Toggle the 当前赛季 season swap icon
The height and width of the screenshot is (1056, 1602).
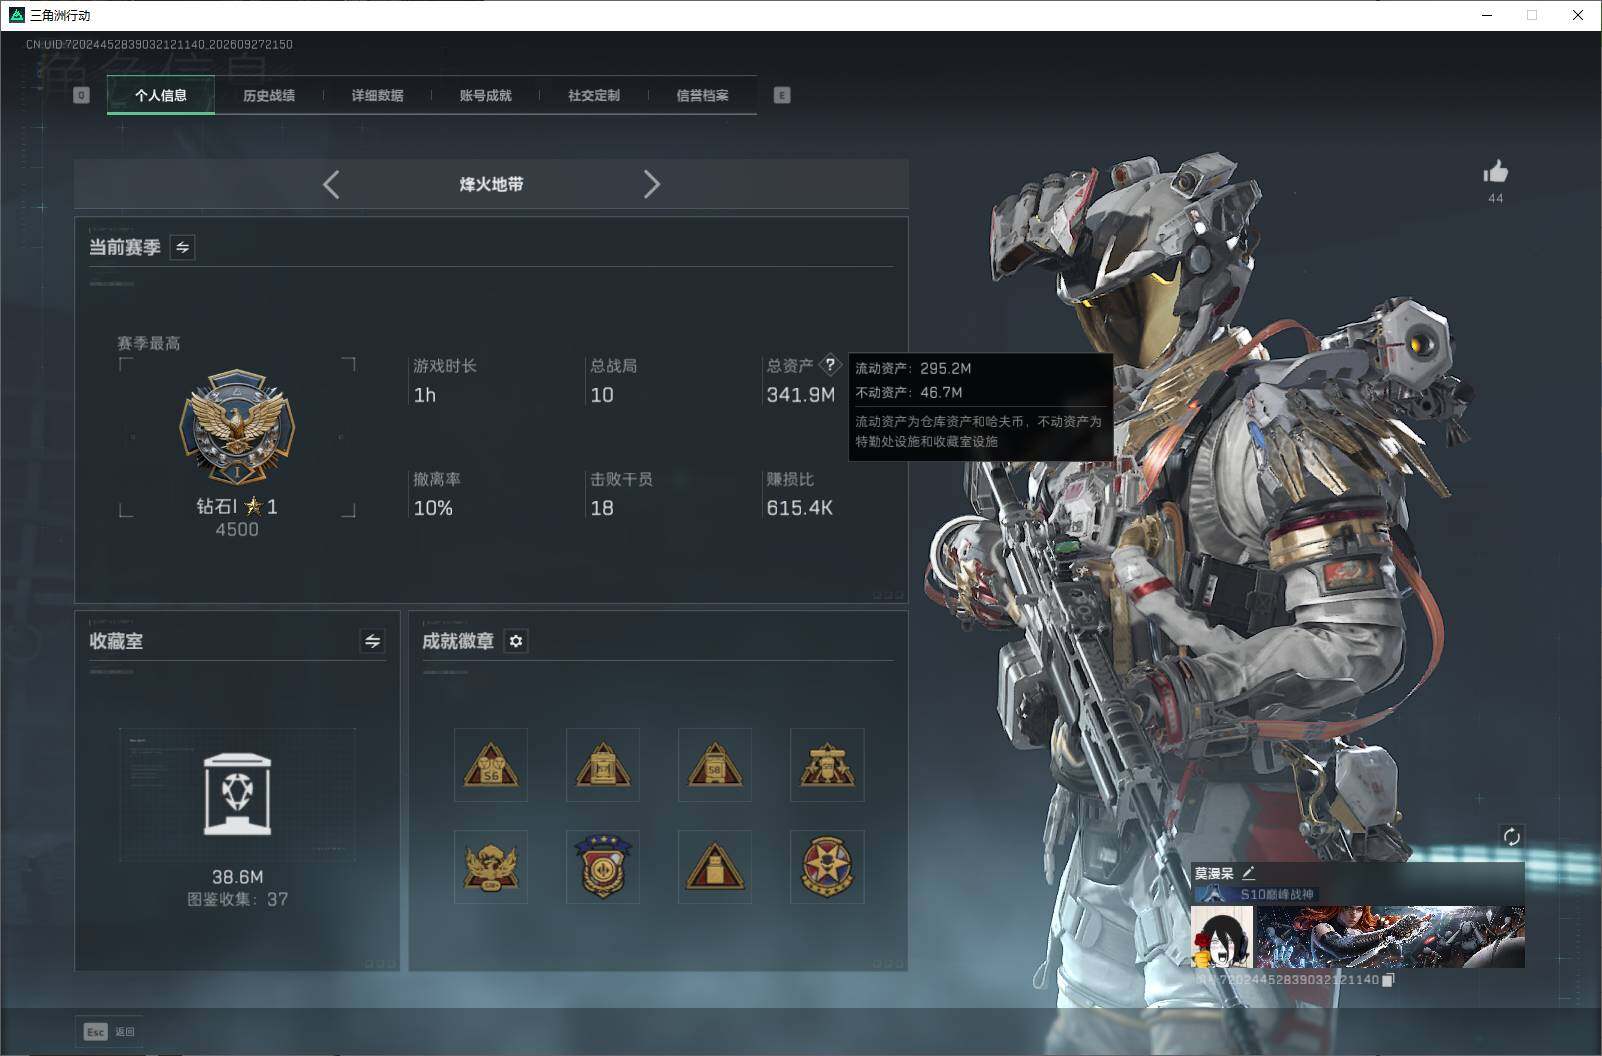pos(182,247)
